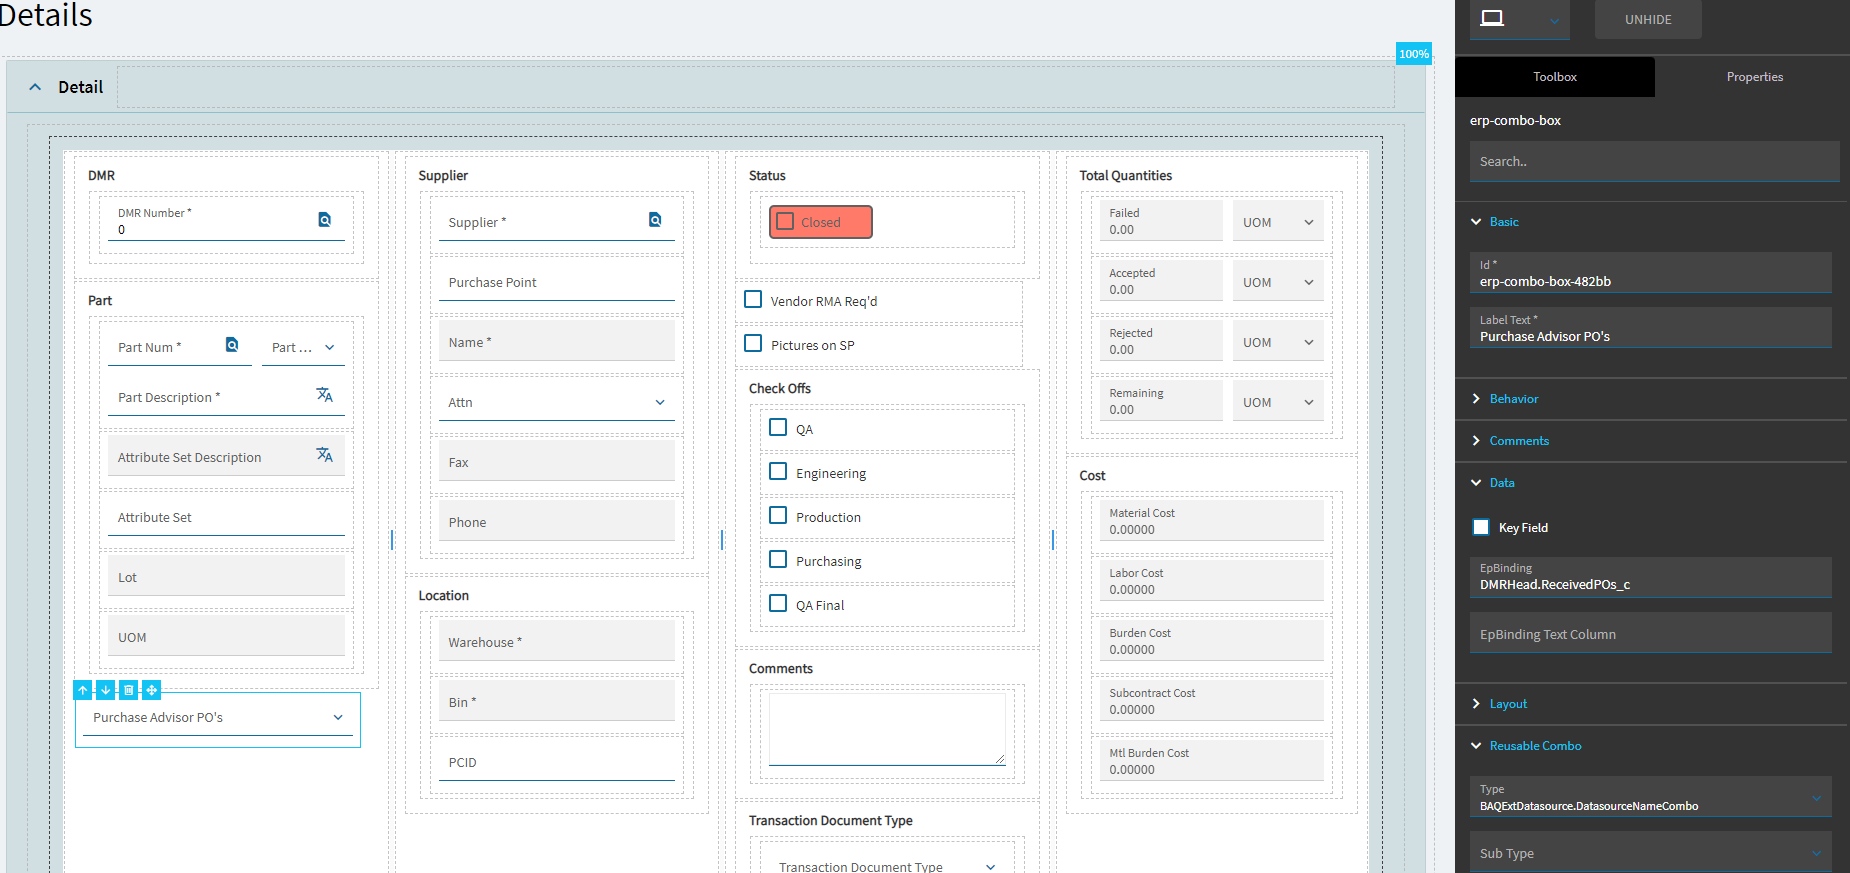
Task: Edit the Label Text property field
Action: coord(1651,328)
